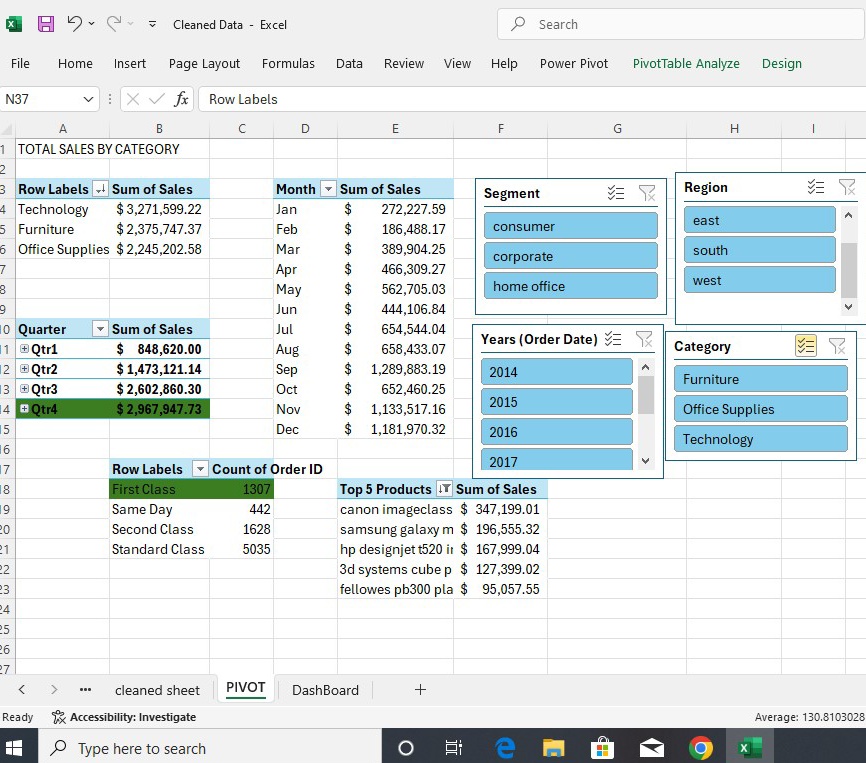
Task: Open the Page Layout tab
Action: point(204,63)
